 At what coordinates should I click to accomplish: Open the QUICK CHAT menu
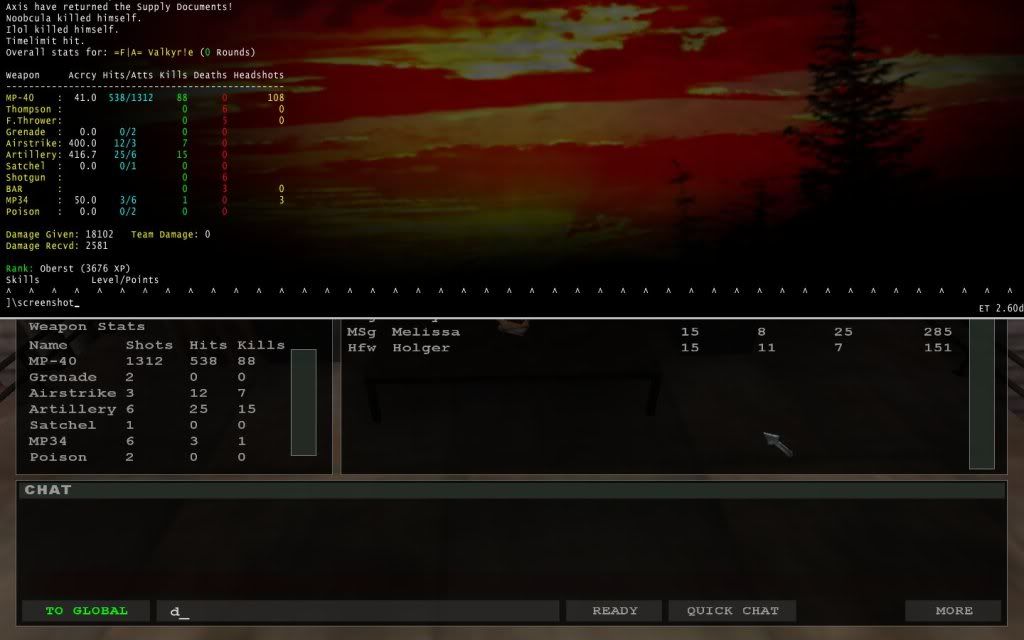coord(732,611)
